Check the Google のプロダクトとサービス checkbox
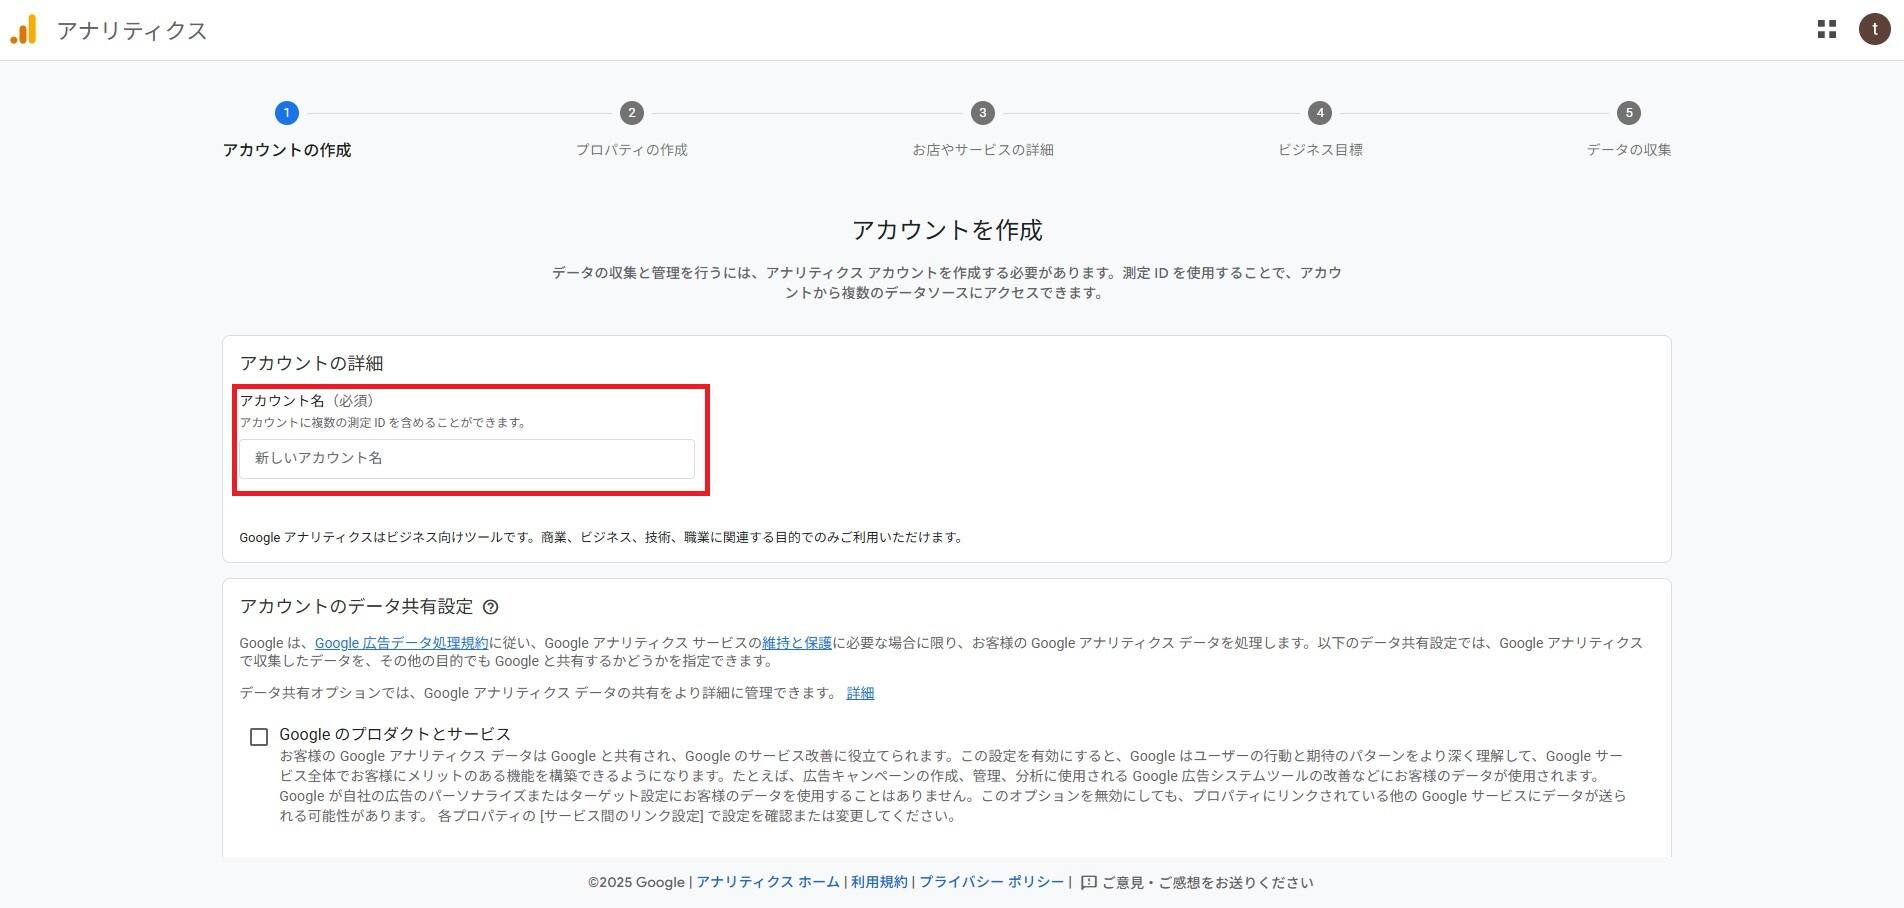Viewport: 1904px width, 908px height. tap(259, 737)
